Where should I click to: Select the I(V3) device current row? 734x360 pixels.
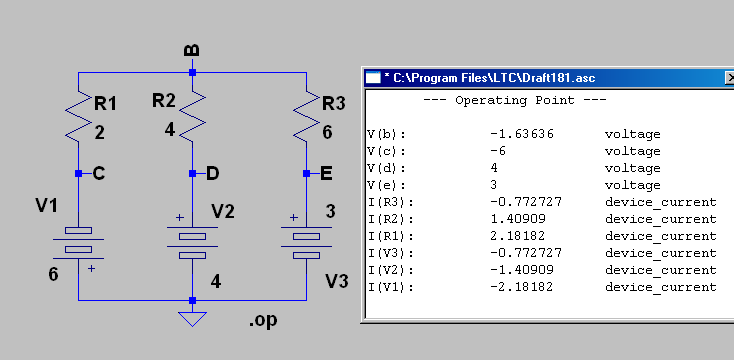(x=542, y=253)
